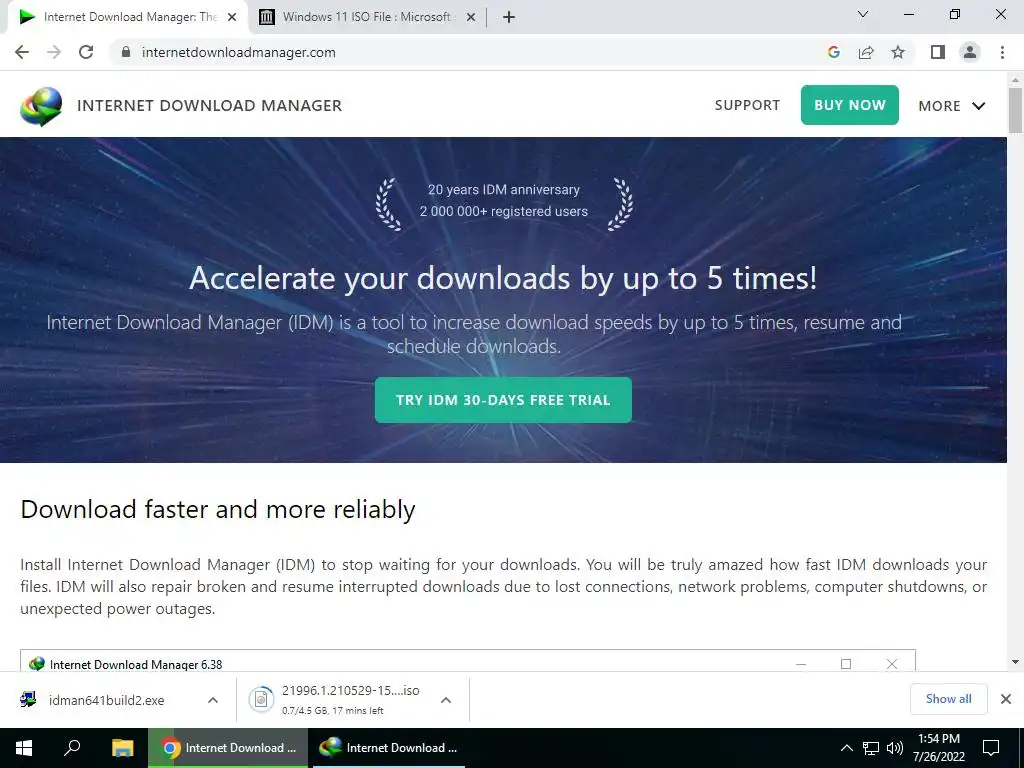
Task: Open the Chrome profile avatar
Action: tap(970, 52)
